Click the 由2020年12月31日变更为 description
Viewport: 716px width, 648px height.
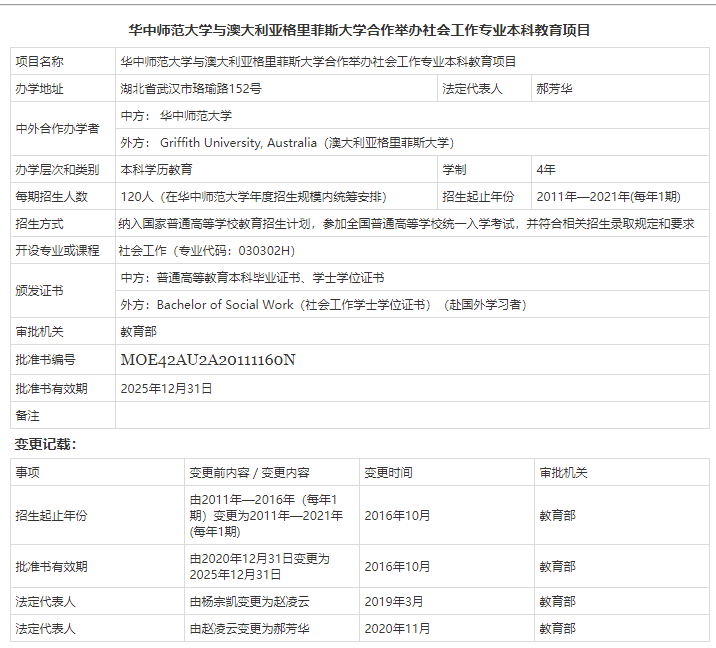click(x=259, y=566)
